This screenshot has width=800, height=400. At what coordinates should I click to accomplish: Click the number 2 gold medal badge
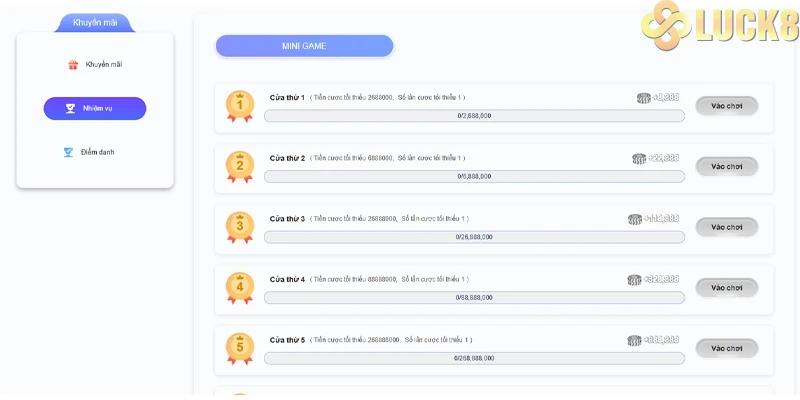[240, 166]
